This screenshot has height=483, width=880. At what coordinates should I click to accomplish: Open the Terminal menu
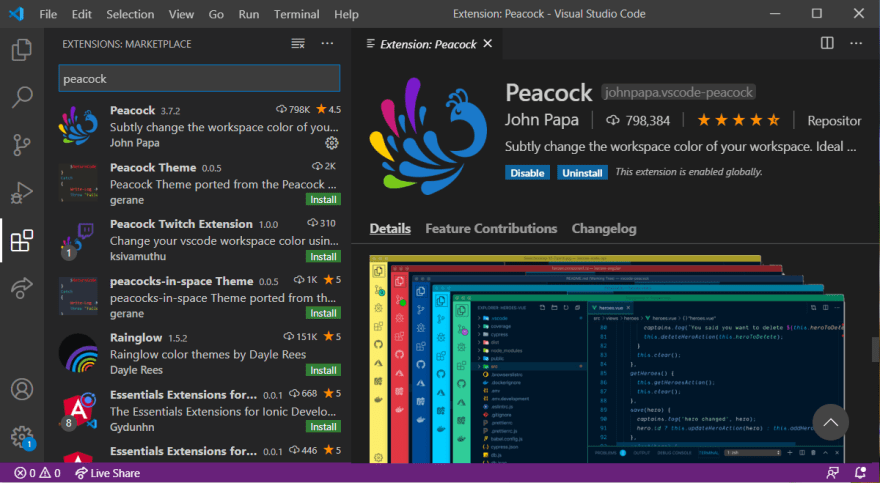[296, 15]
